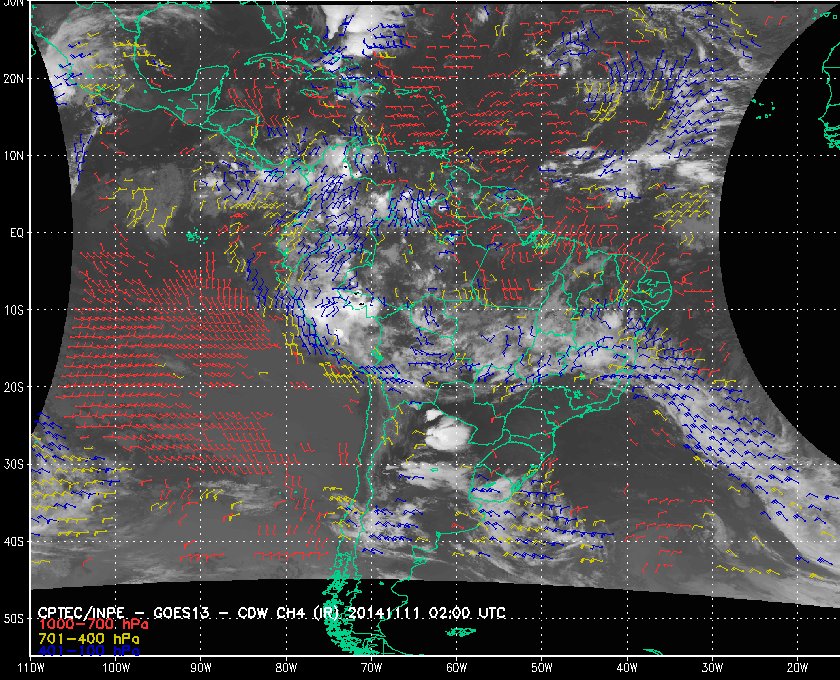
Task: Click the 20W longitude label
Action: pyautogui.click(x=797, y=668)
